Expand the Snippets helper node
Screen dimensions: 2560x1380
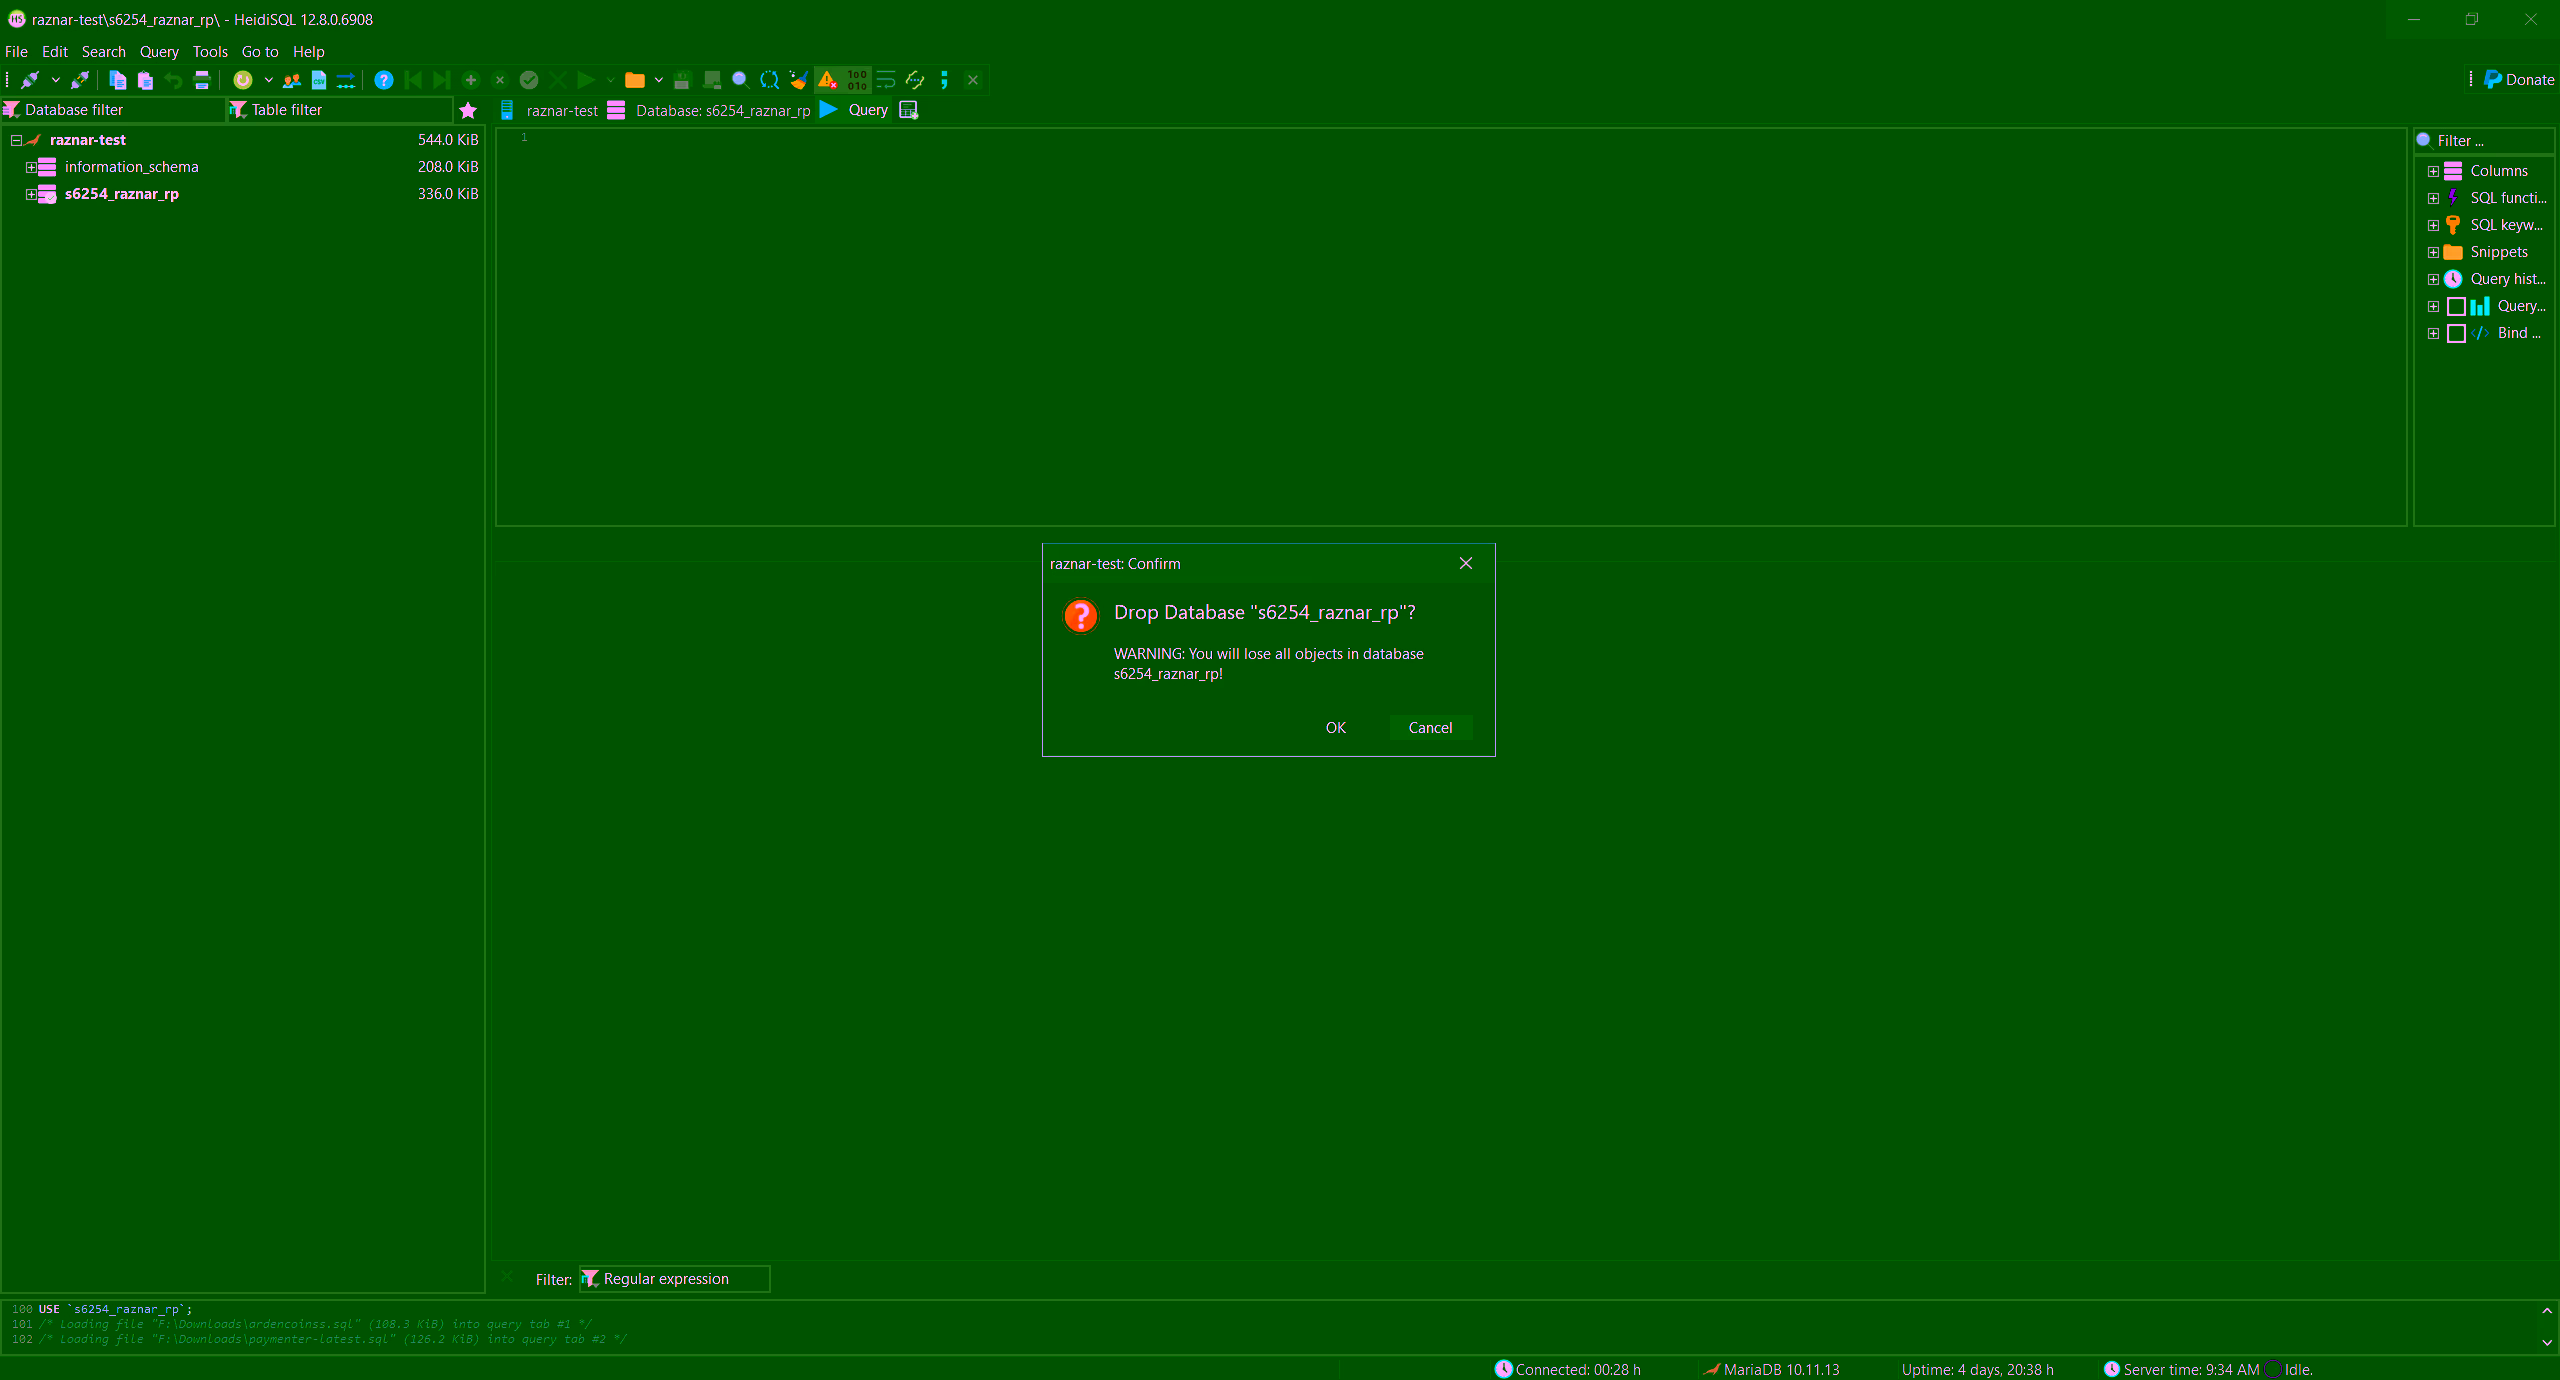click(2433, 252)
